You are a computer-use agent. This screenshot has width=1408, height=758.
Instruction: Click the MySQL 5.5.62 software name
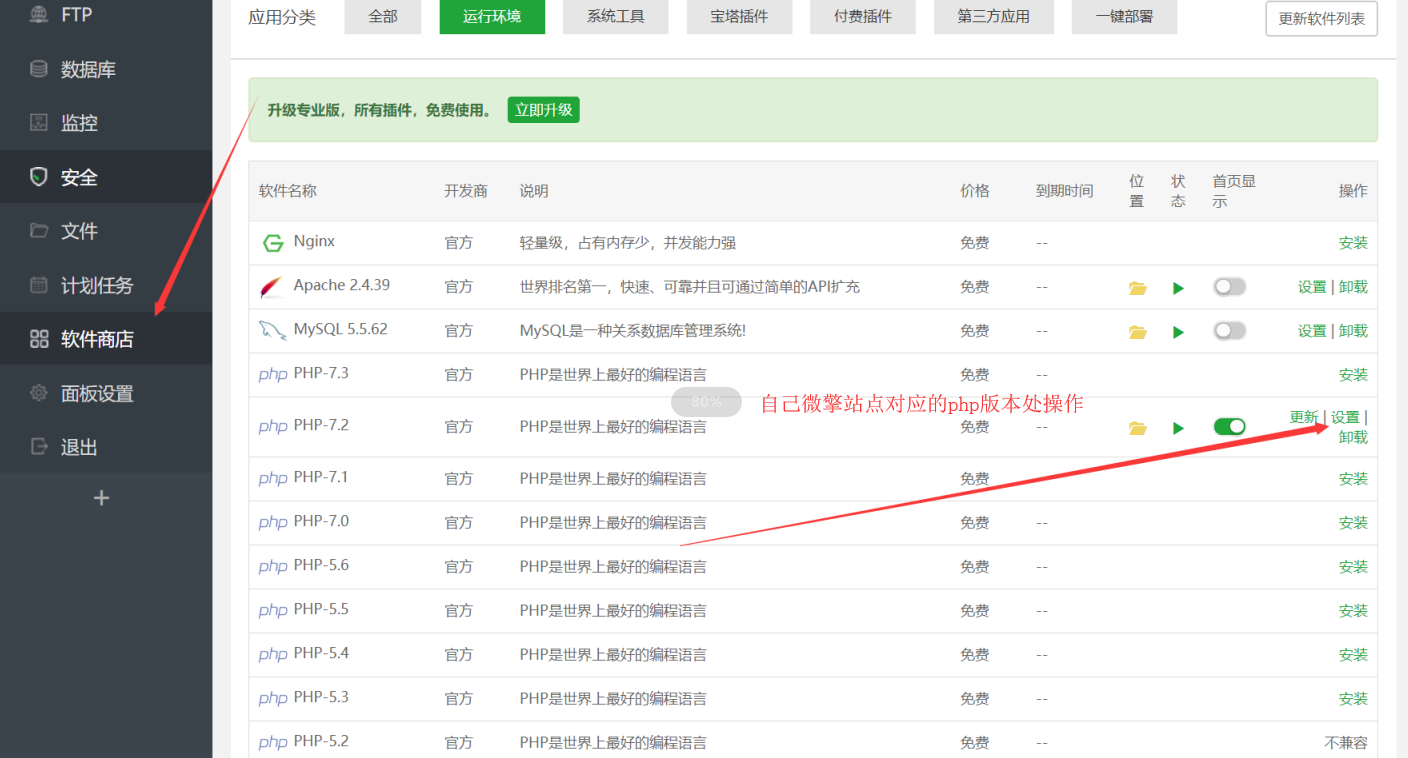pos(341,329)
